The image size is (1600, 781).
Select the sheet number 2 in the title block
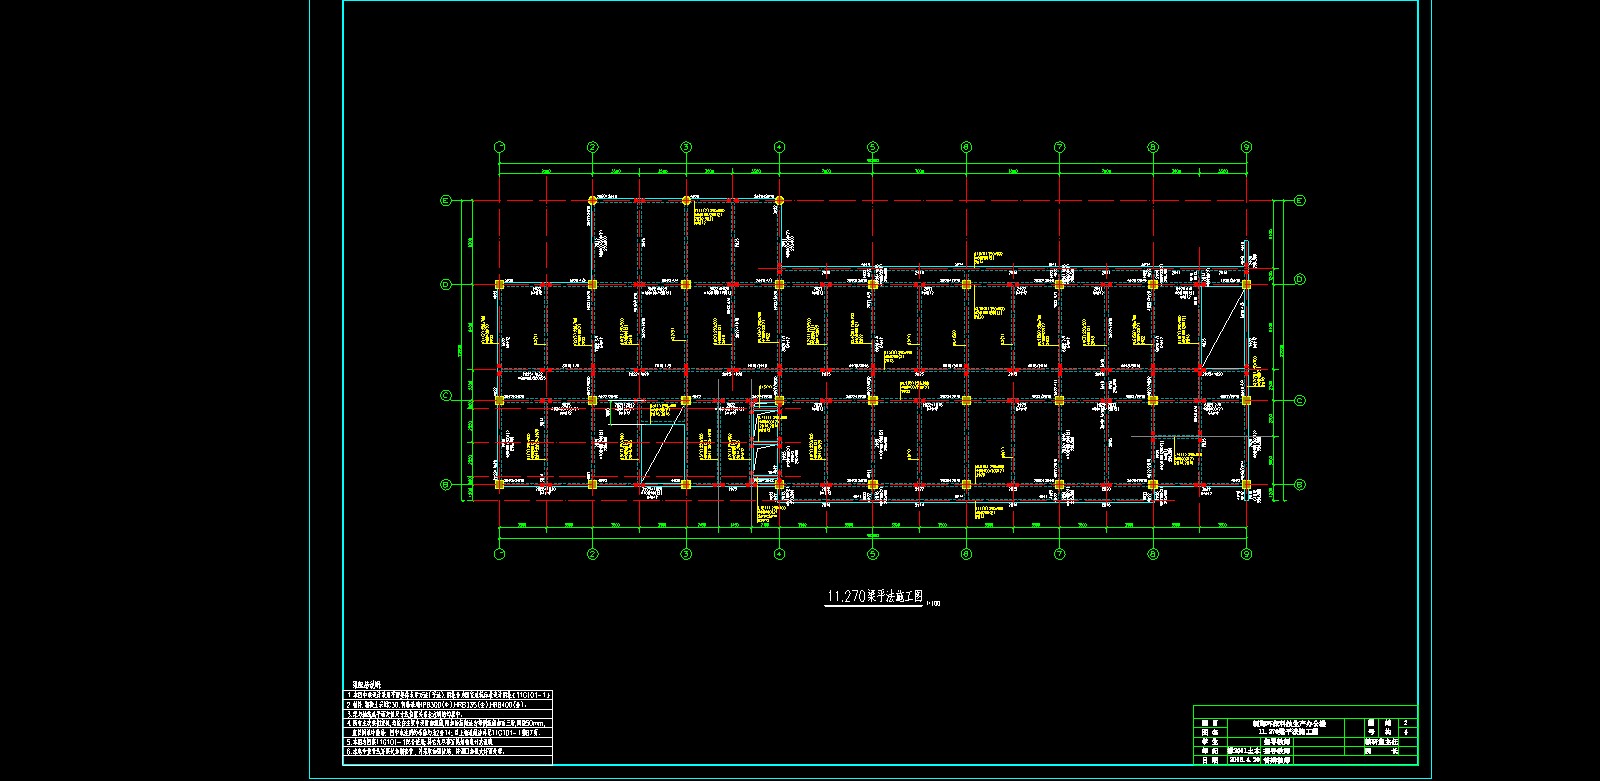point(1405,723)
